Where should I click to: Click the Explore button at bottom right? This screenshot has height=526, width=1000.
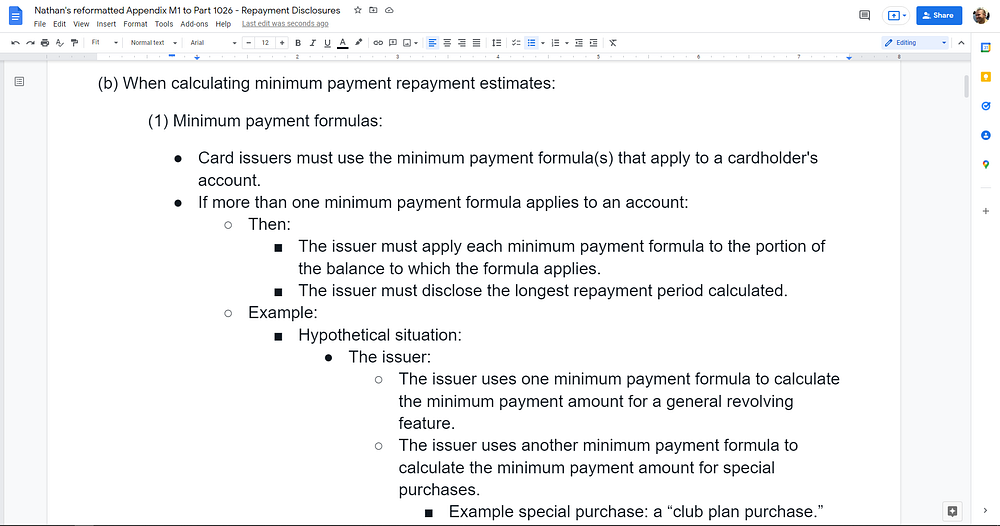(x=952, y=511)
